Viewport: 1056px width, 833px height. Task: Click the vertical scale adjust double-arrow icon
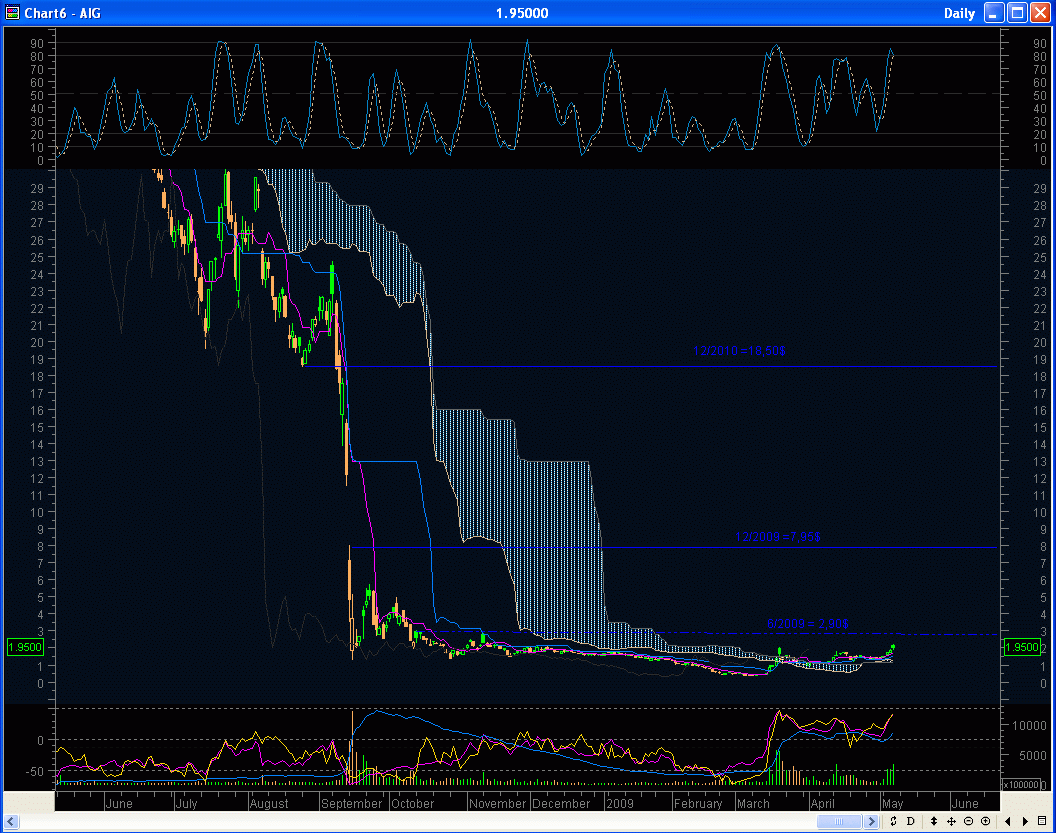click(934, 821)
